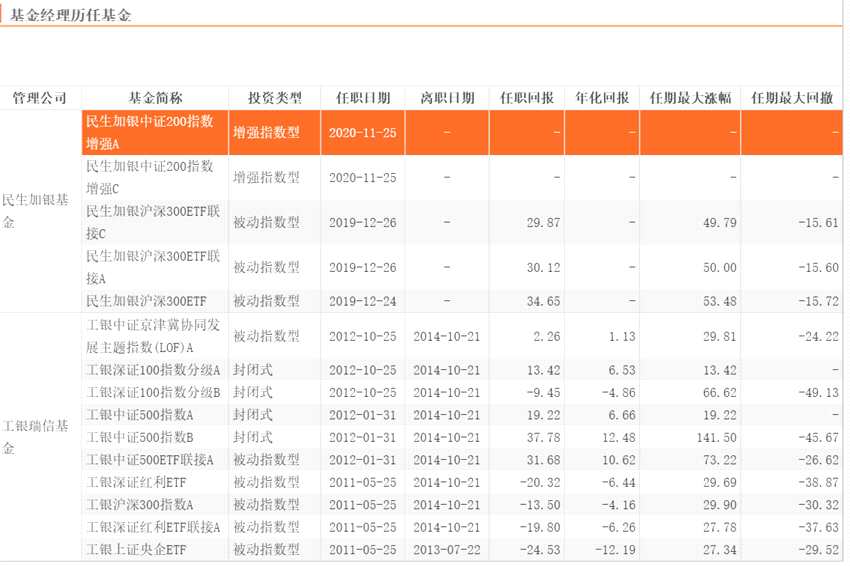Select return value -24.53

click(x=540, y=550)
